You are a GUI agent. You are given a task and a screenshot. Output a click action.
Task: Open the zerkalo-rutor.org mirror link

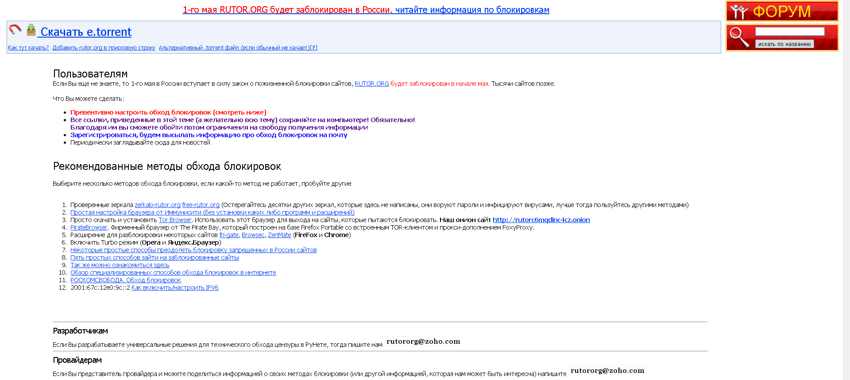pyautogui.click(x=157, y=205)
